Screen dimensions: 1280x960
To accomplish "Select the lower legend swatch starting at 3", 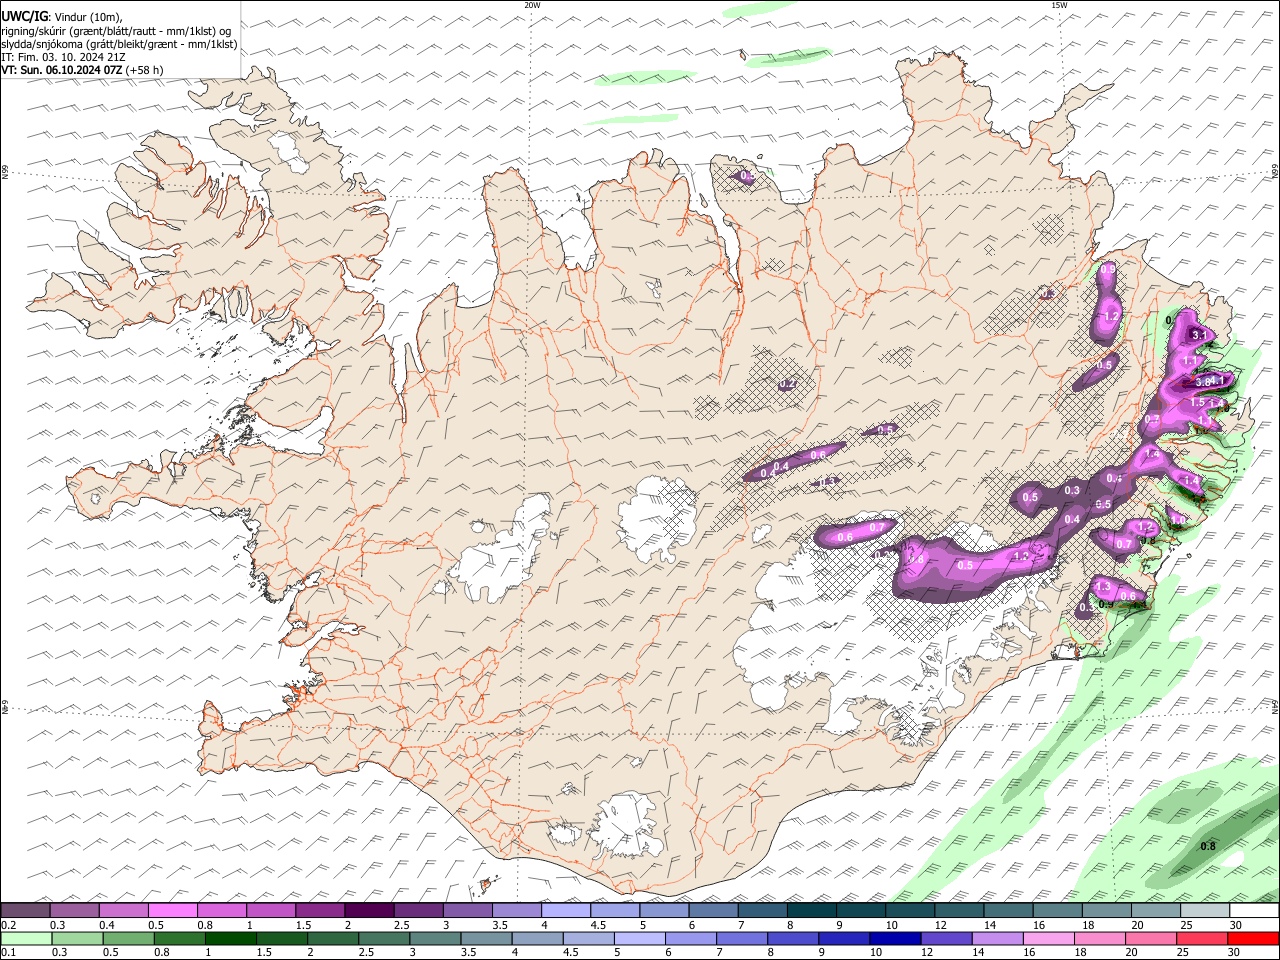I will (435, 938).
